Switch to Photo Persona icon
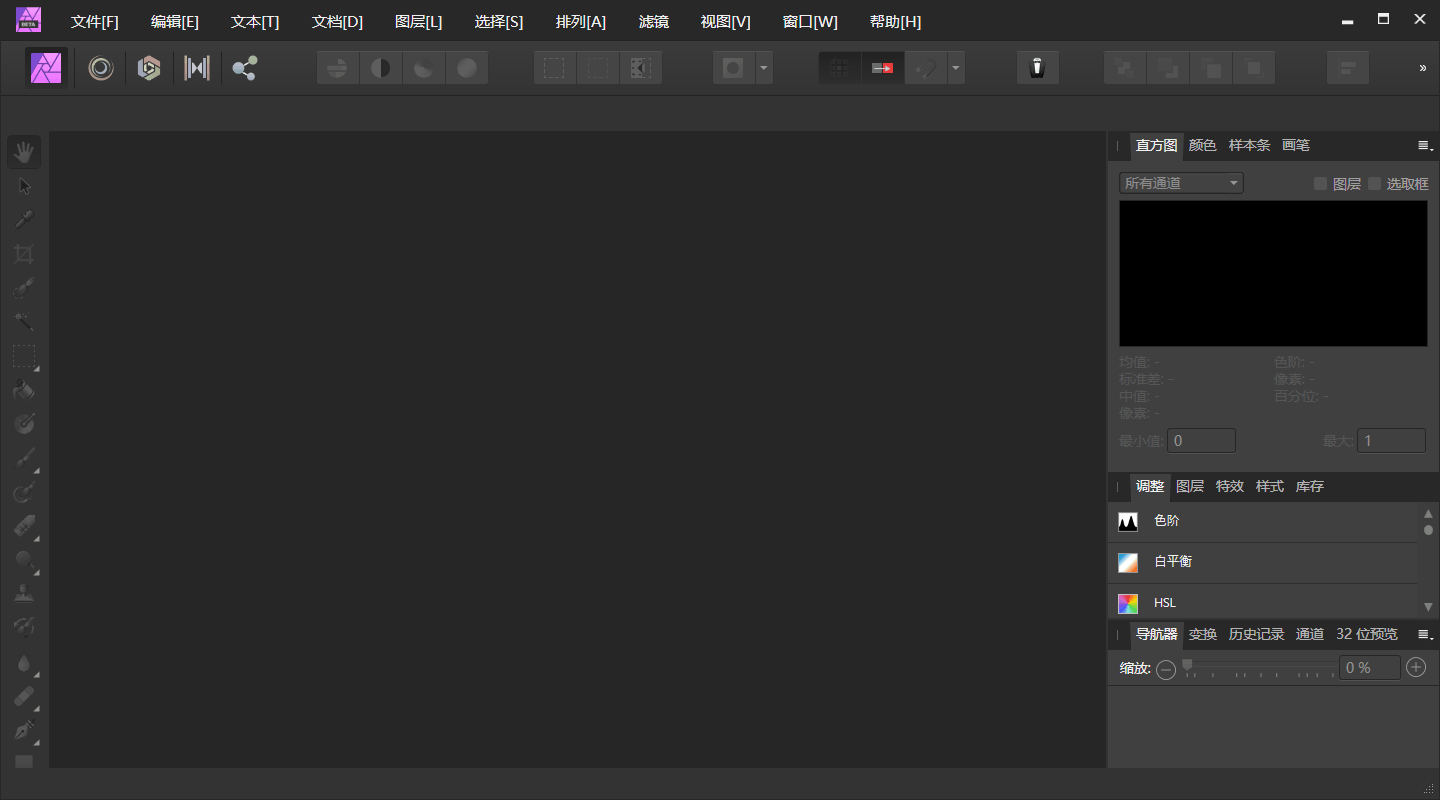The height and width of the screenshot is (800, 1440). (47, 68)
